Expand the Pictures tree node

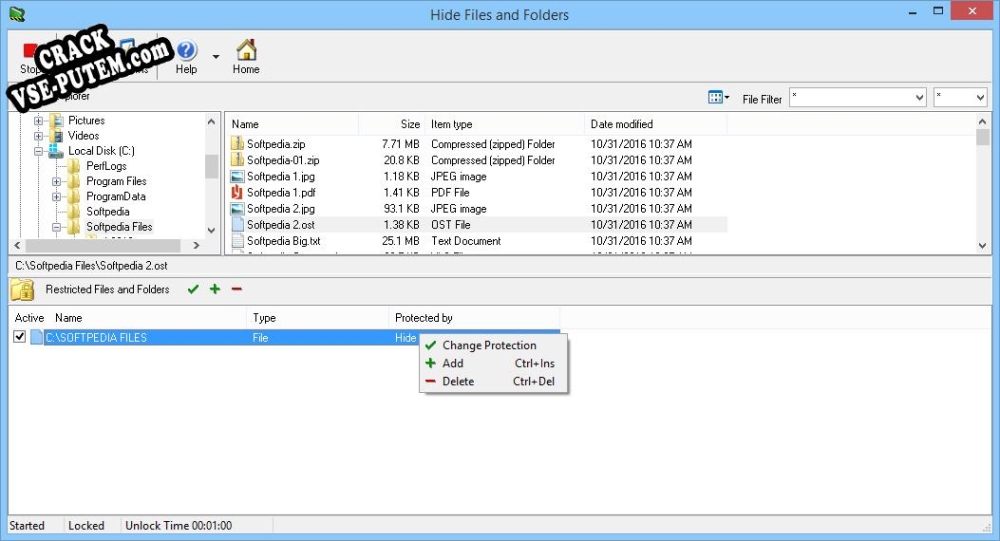(x=38, y=120)
